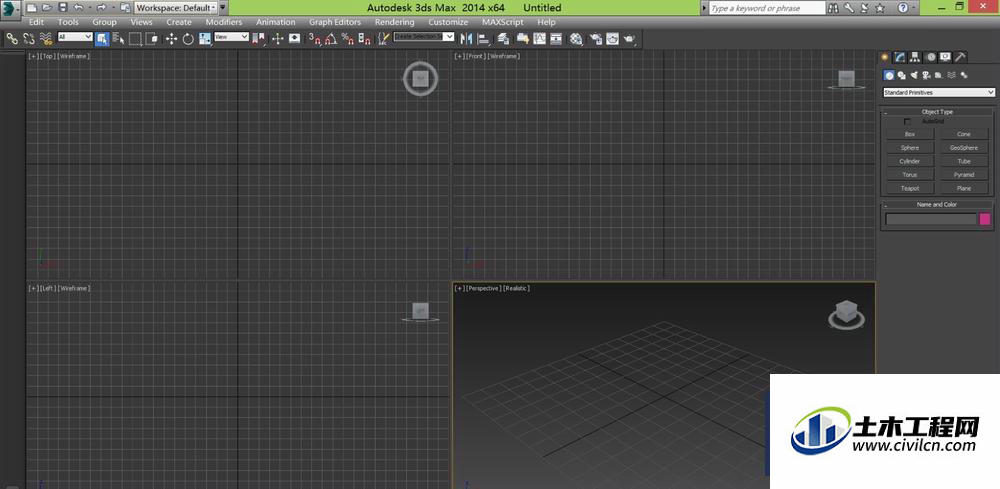Activate the Select and Rotate tool
Viewport: 1000px width, 489px height.
click(x=188, y=39)
